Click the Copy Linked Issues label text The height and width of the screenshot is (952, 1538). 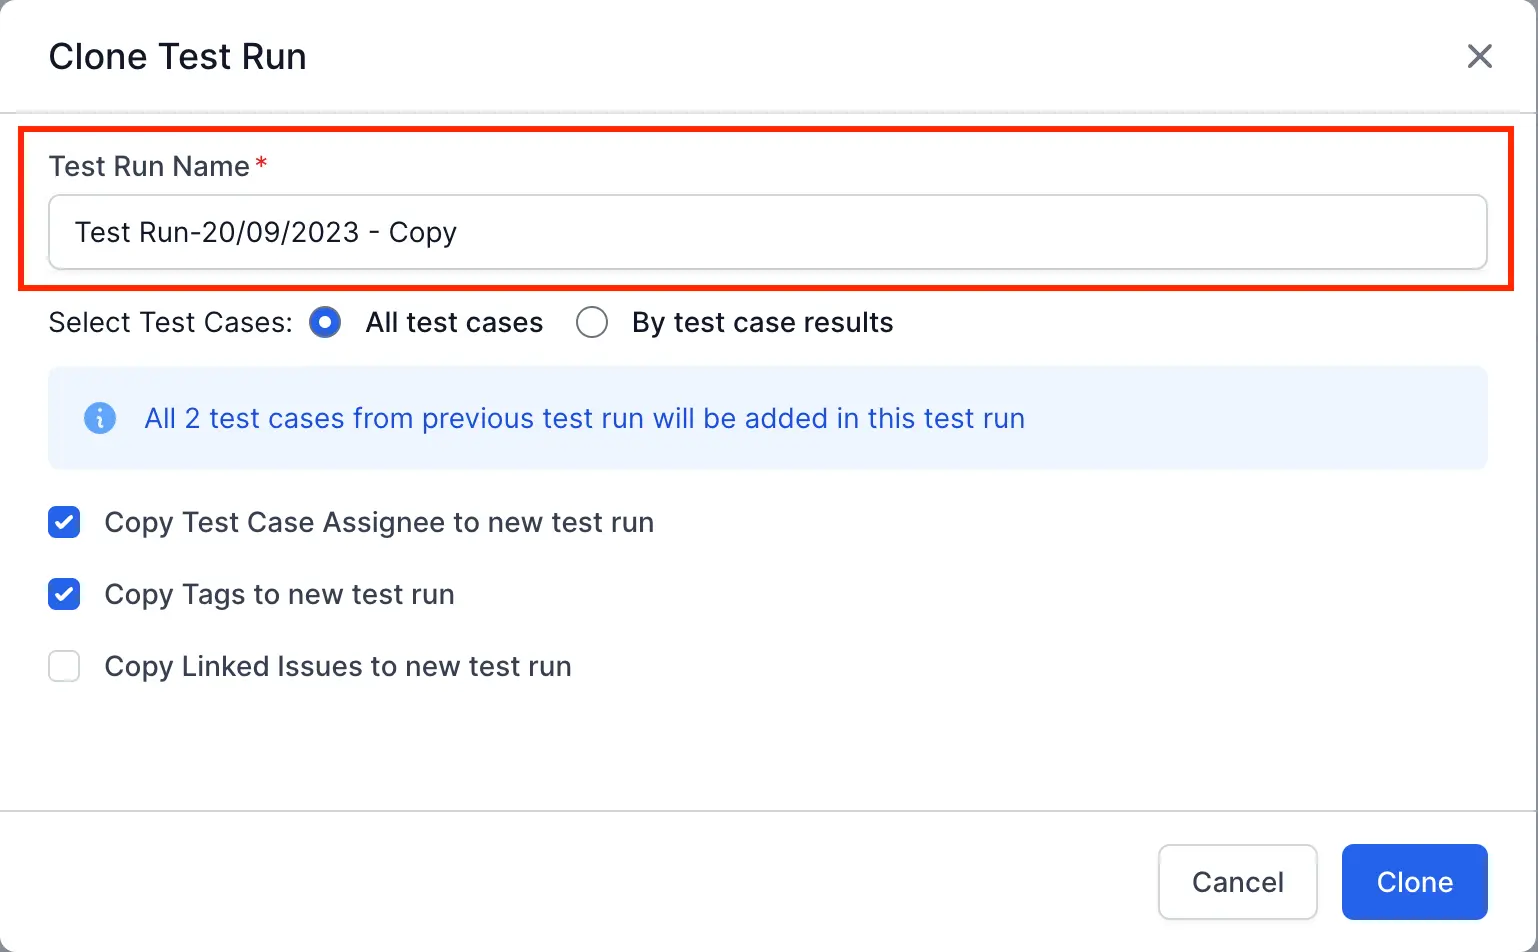338,667
